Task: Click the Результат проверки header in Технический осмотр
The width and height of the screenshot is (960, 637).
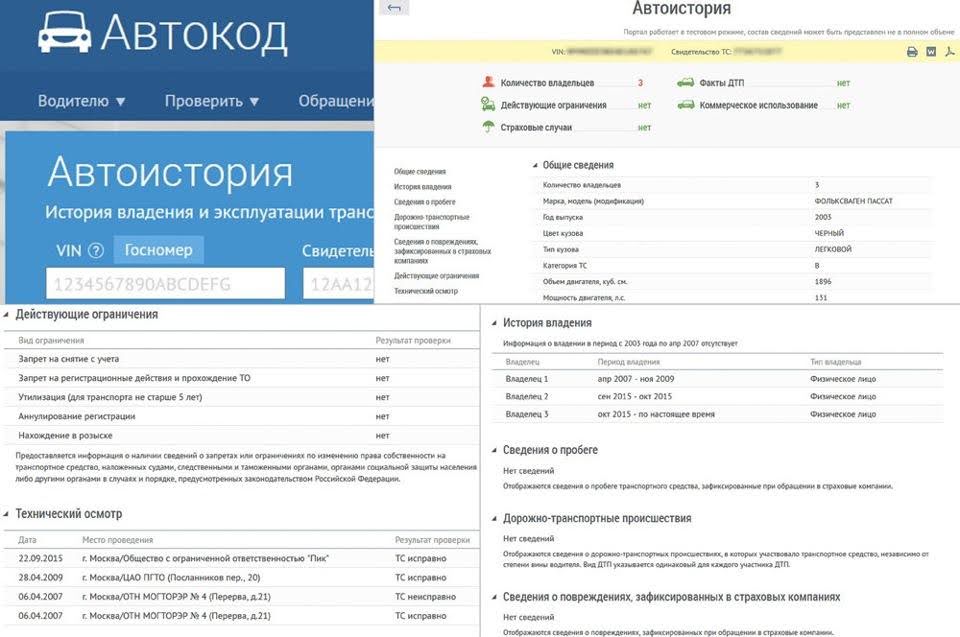Action: click(432, 540)
